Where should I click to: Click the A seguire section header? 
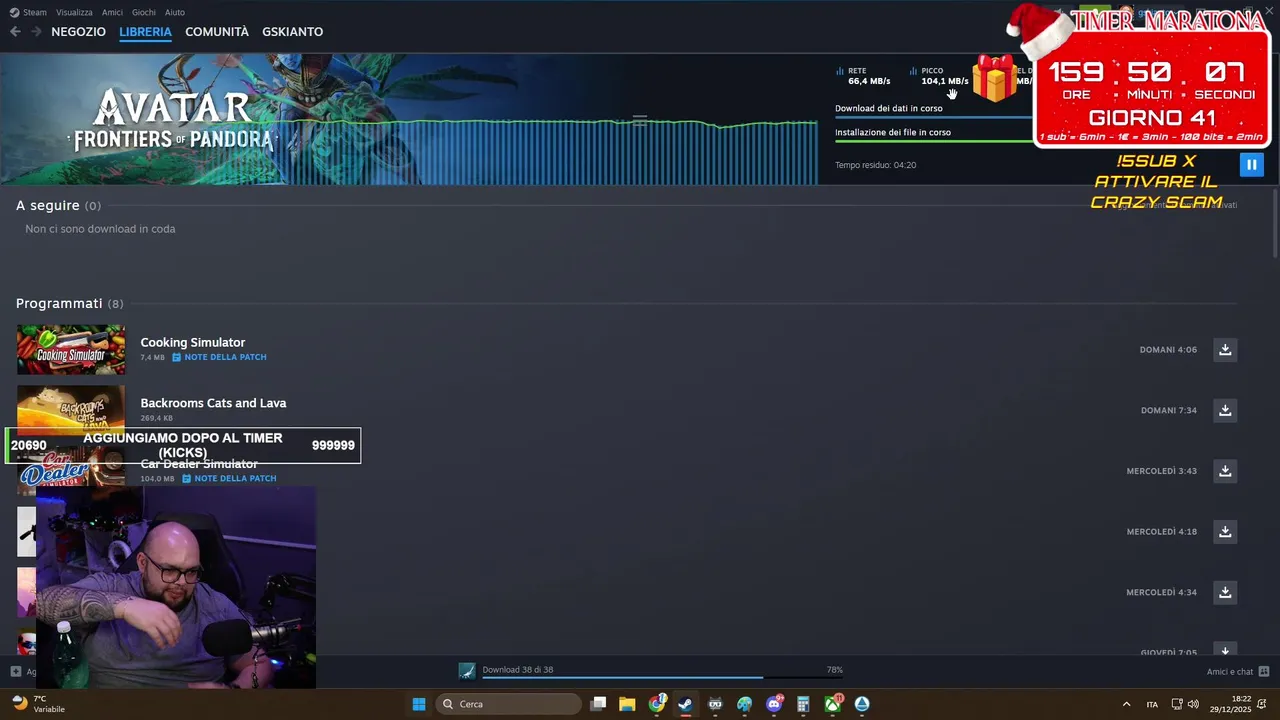(x=58, y=205)
